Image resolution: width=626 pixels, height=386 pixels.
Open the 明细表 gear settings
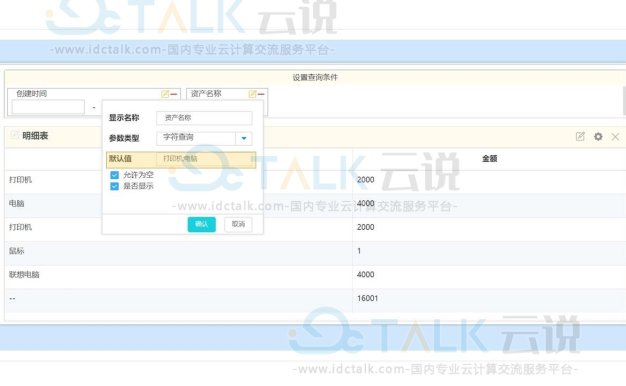598,137
